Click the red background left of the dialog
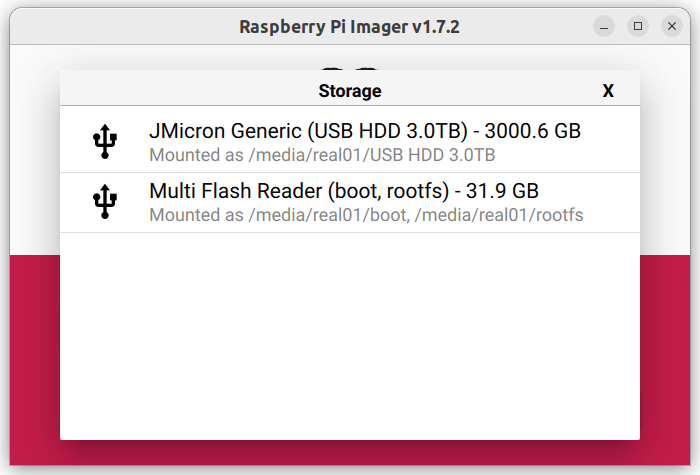 click(x=35, y=360)
